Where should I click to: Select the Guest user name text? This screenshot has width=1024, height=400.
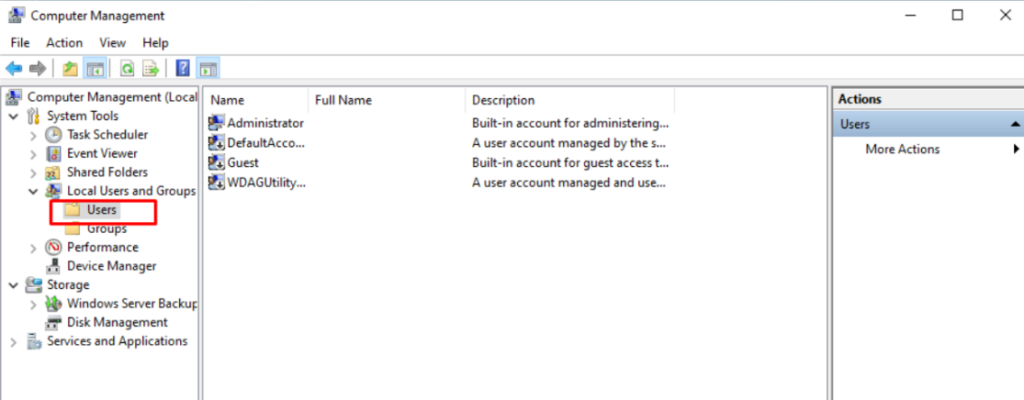(x=243, y=163)
